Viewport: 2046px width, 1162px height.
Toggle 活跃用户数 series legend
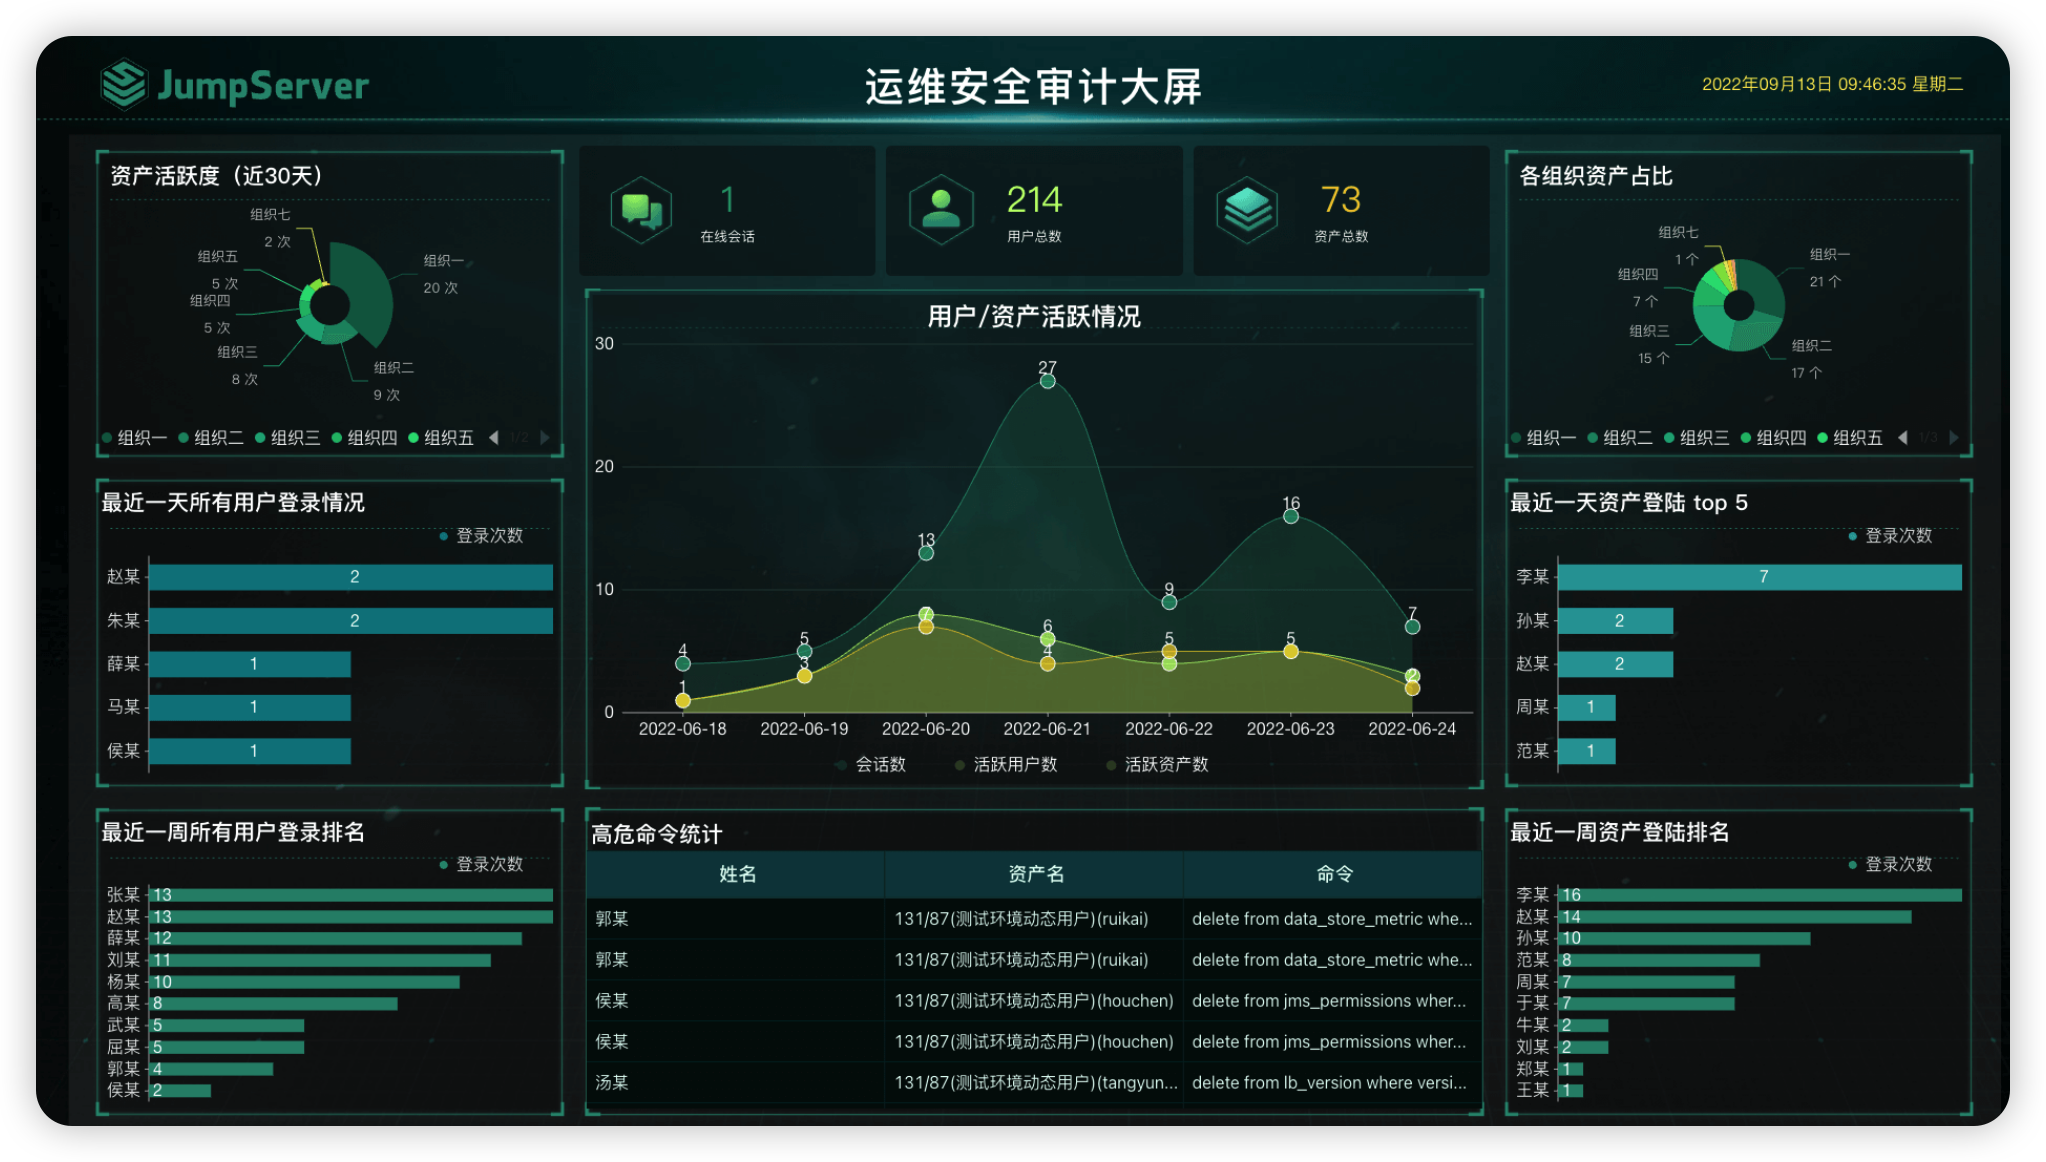[x=1006, y=765]
